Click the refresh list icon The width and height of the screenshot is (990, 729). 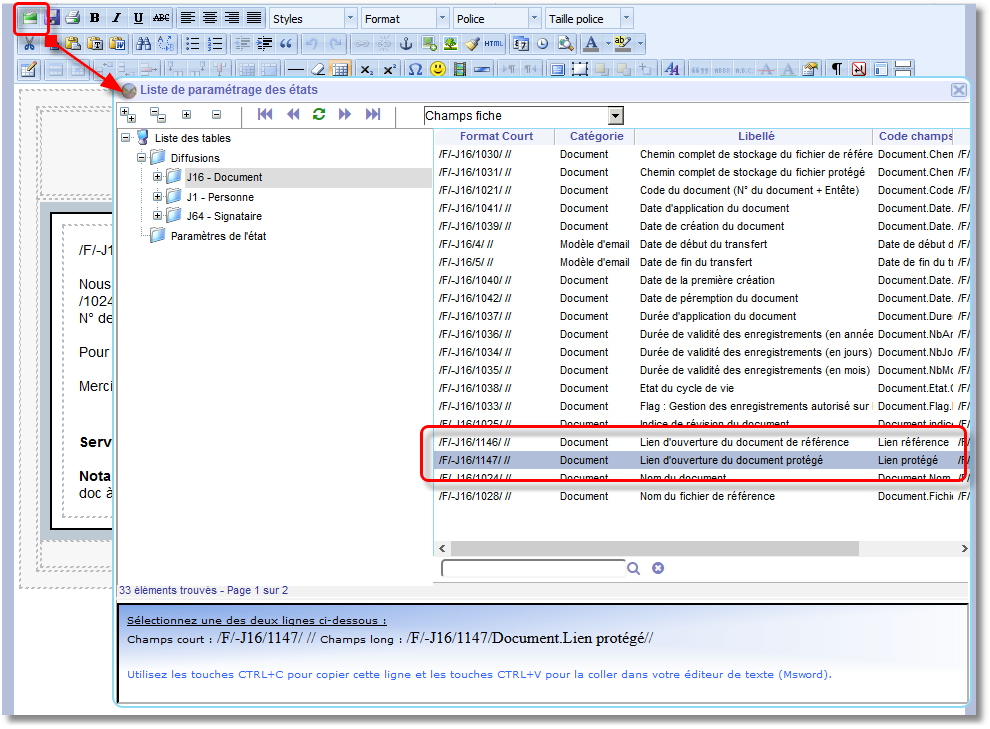click(319, 115)
